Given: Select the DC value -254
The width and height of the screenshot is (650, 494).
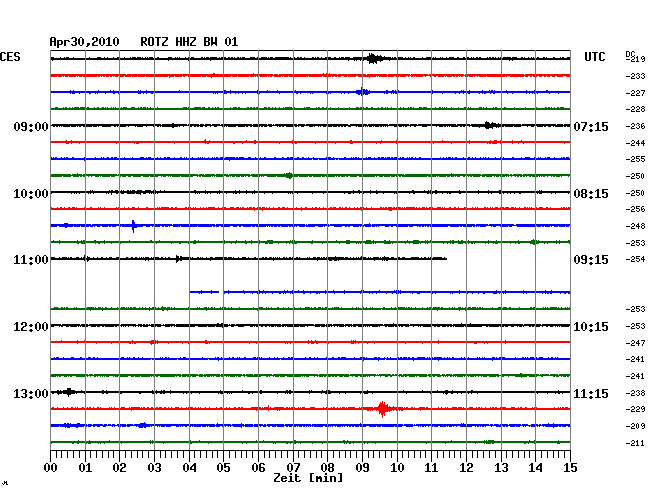Looking at the screenshot, I should [635, 259].
